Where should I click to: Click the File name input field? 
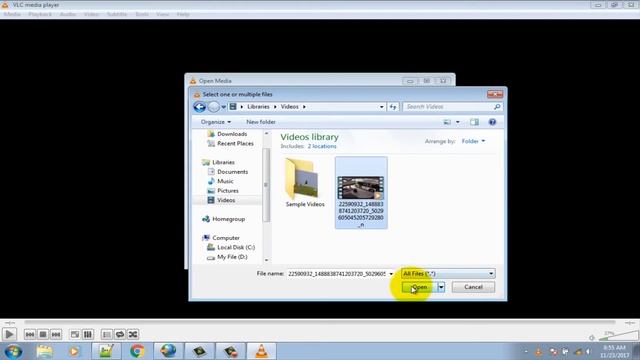[338, 274]
